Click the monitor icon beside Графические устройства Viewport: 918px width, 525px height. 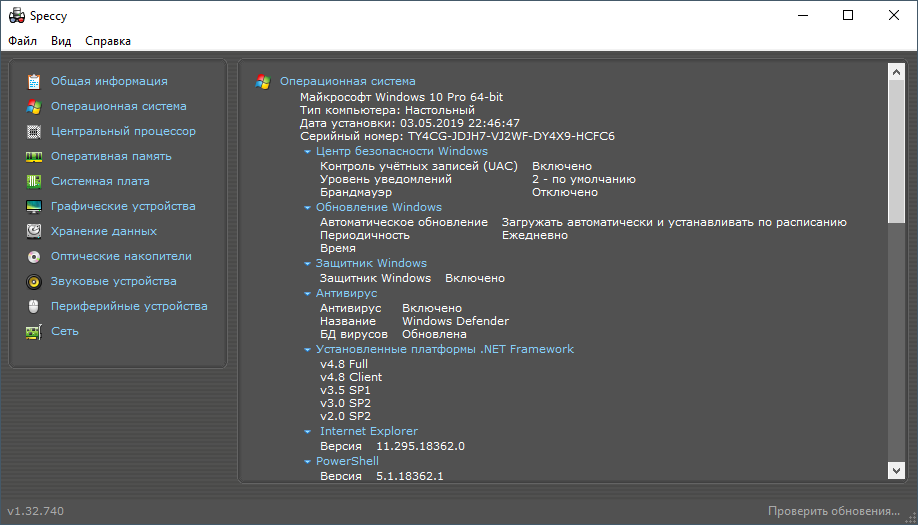click(34, 207)
